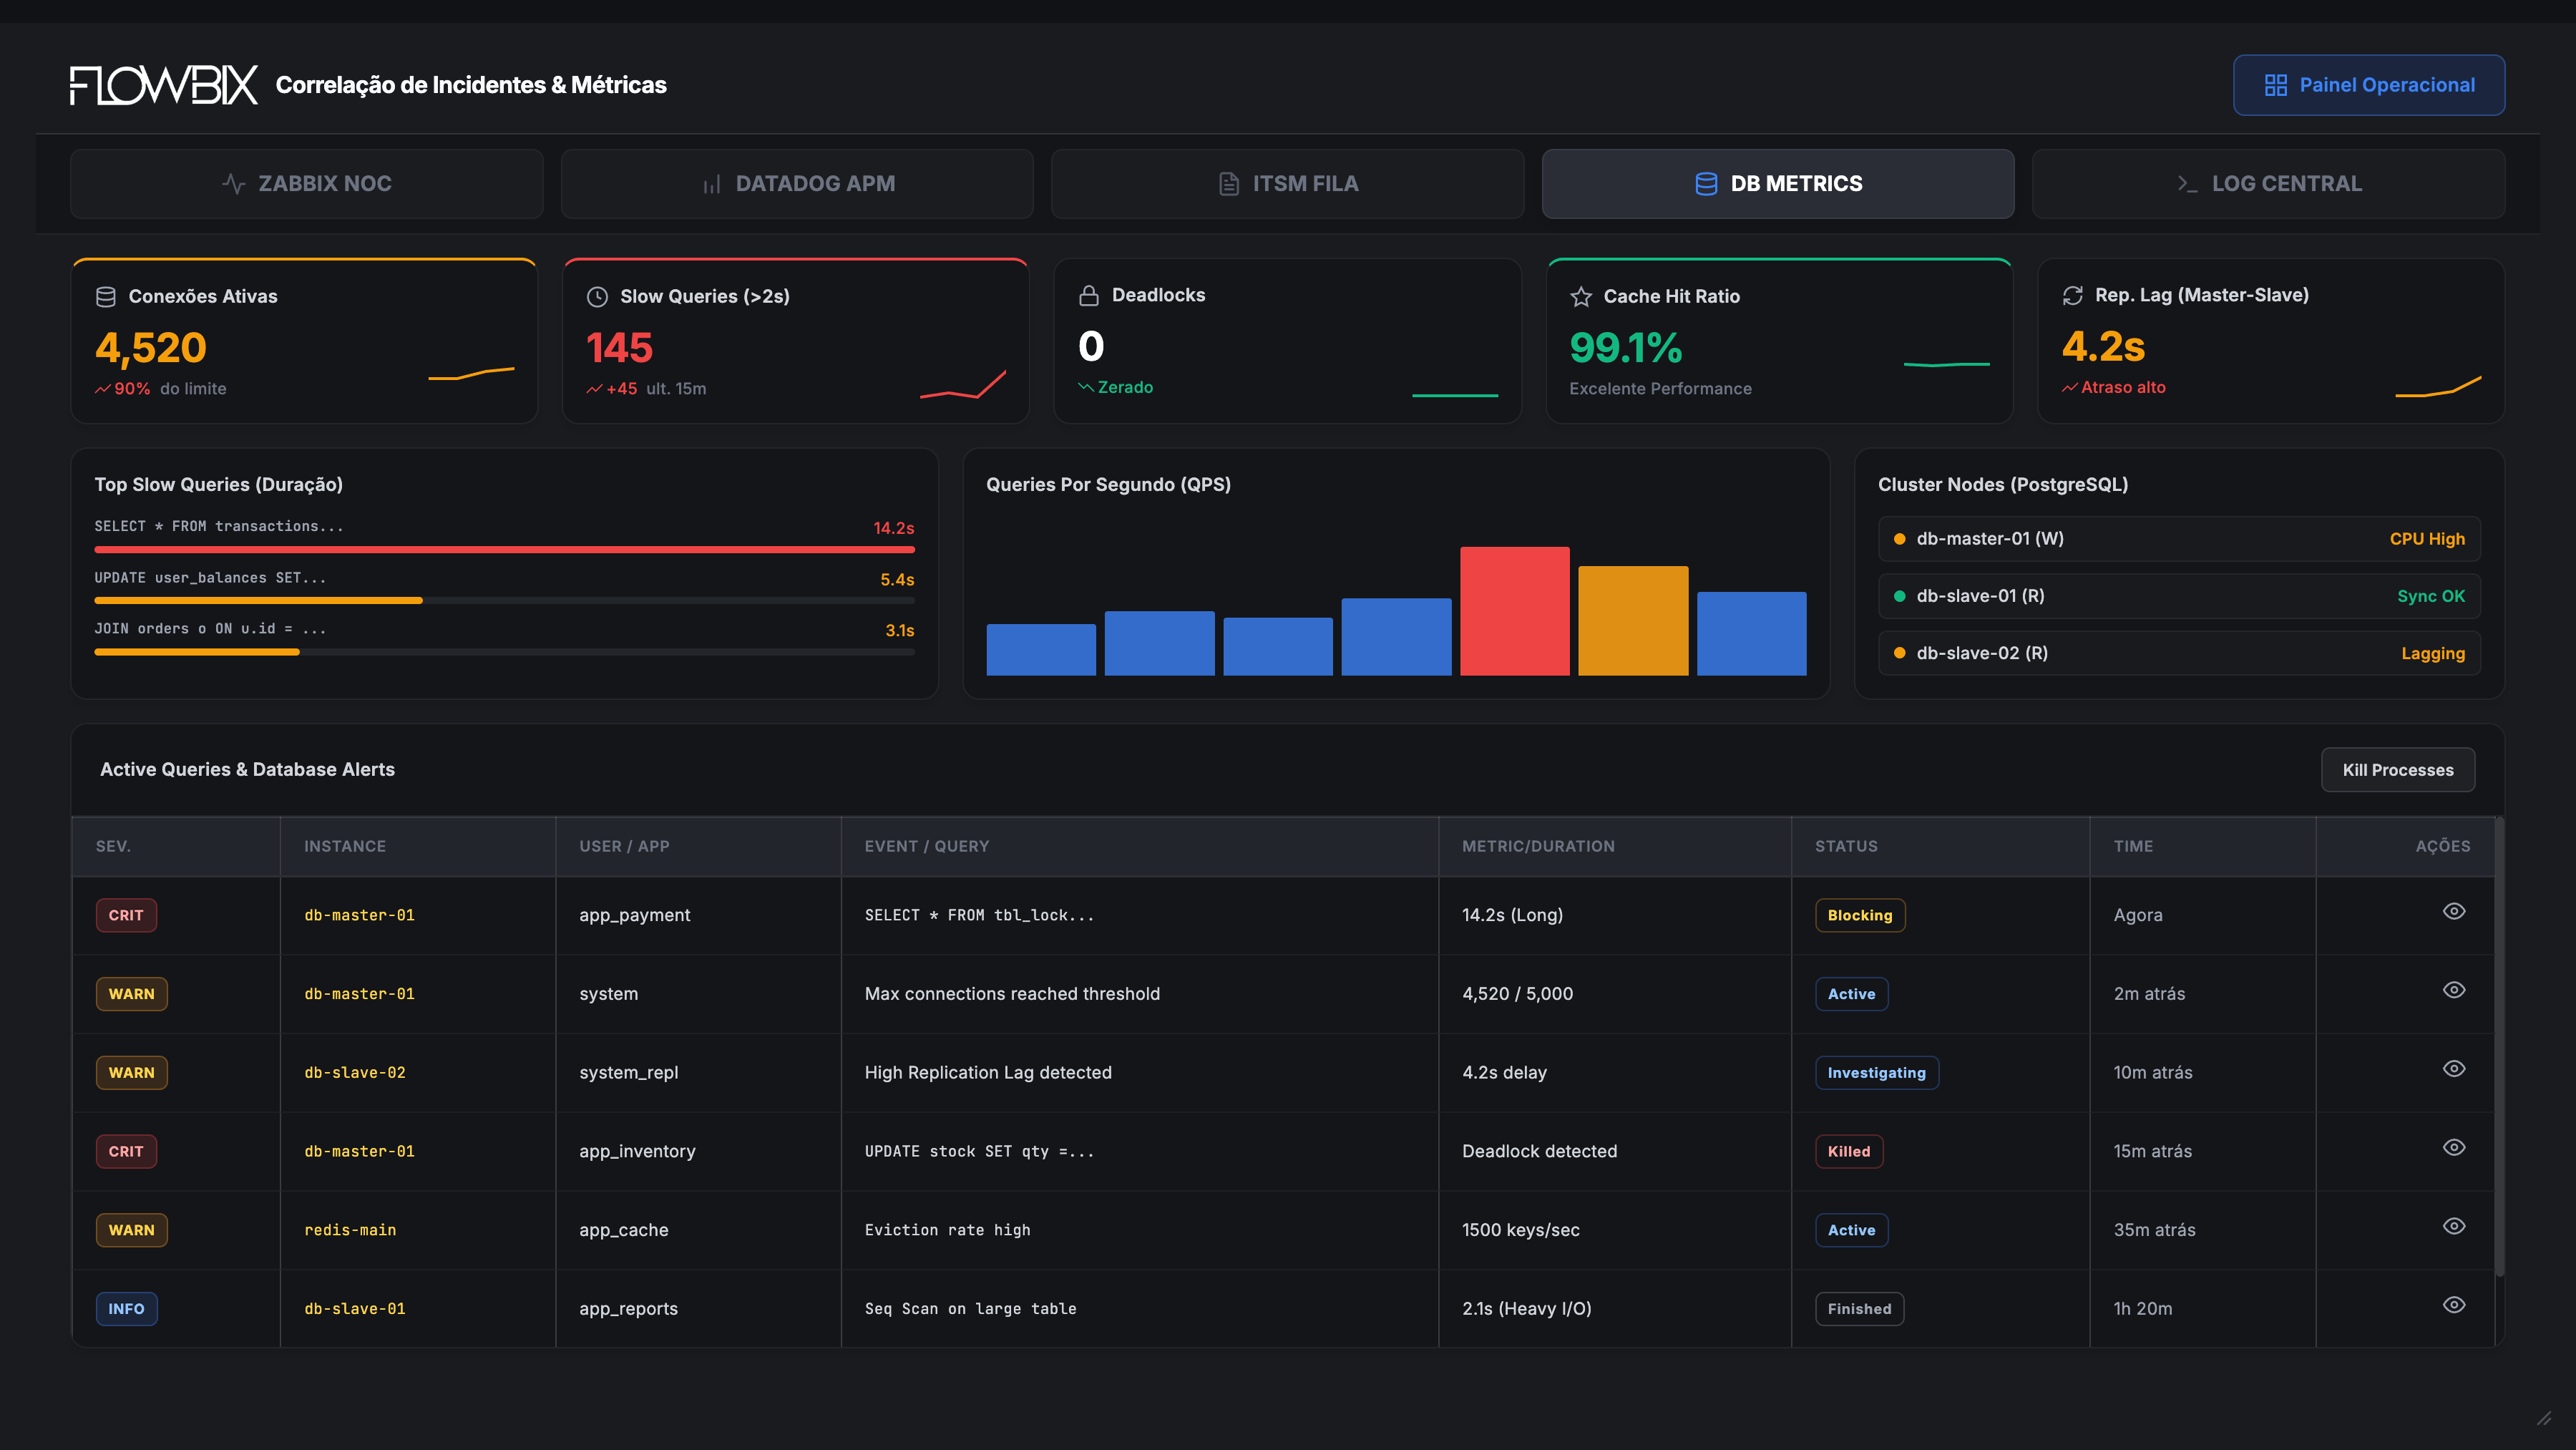This screenshot has width=2576, height=1450.
Task: Toggle eye icon on High Replication Lag row
Action: pos(2454,1069)
